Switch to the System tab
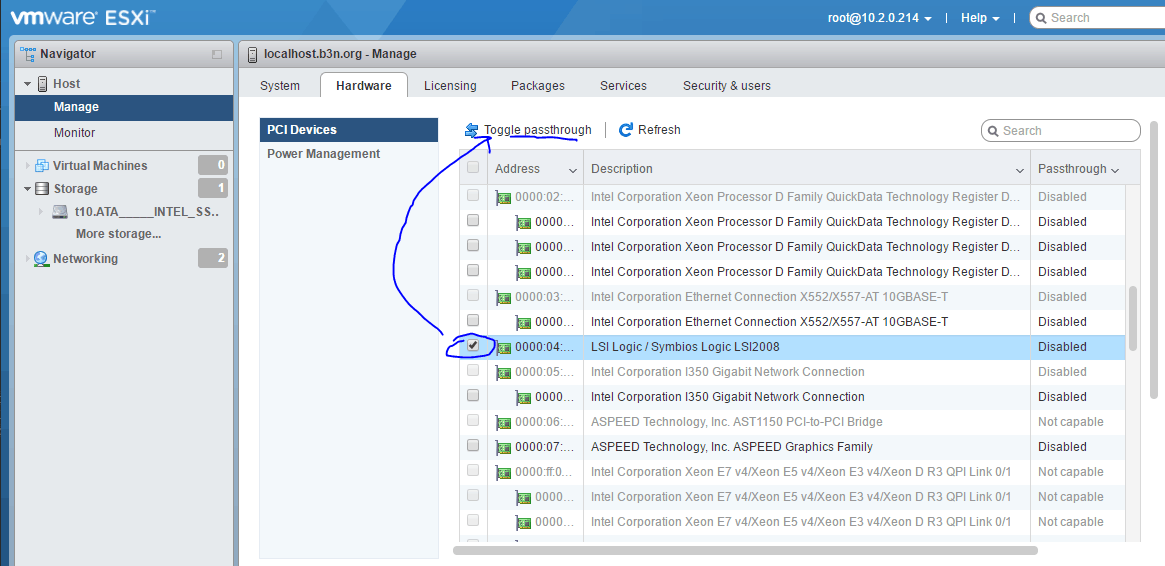 point(280,85)
